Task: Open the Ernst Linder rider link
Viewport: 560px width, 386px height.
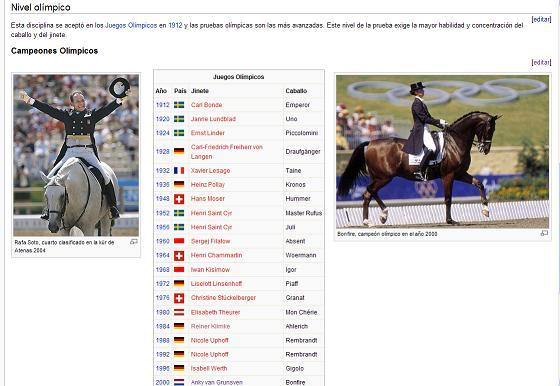Action: click(208, 133)
